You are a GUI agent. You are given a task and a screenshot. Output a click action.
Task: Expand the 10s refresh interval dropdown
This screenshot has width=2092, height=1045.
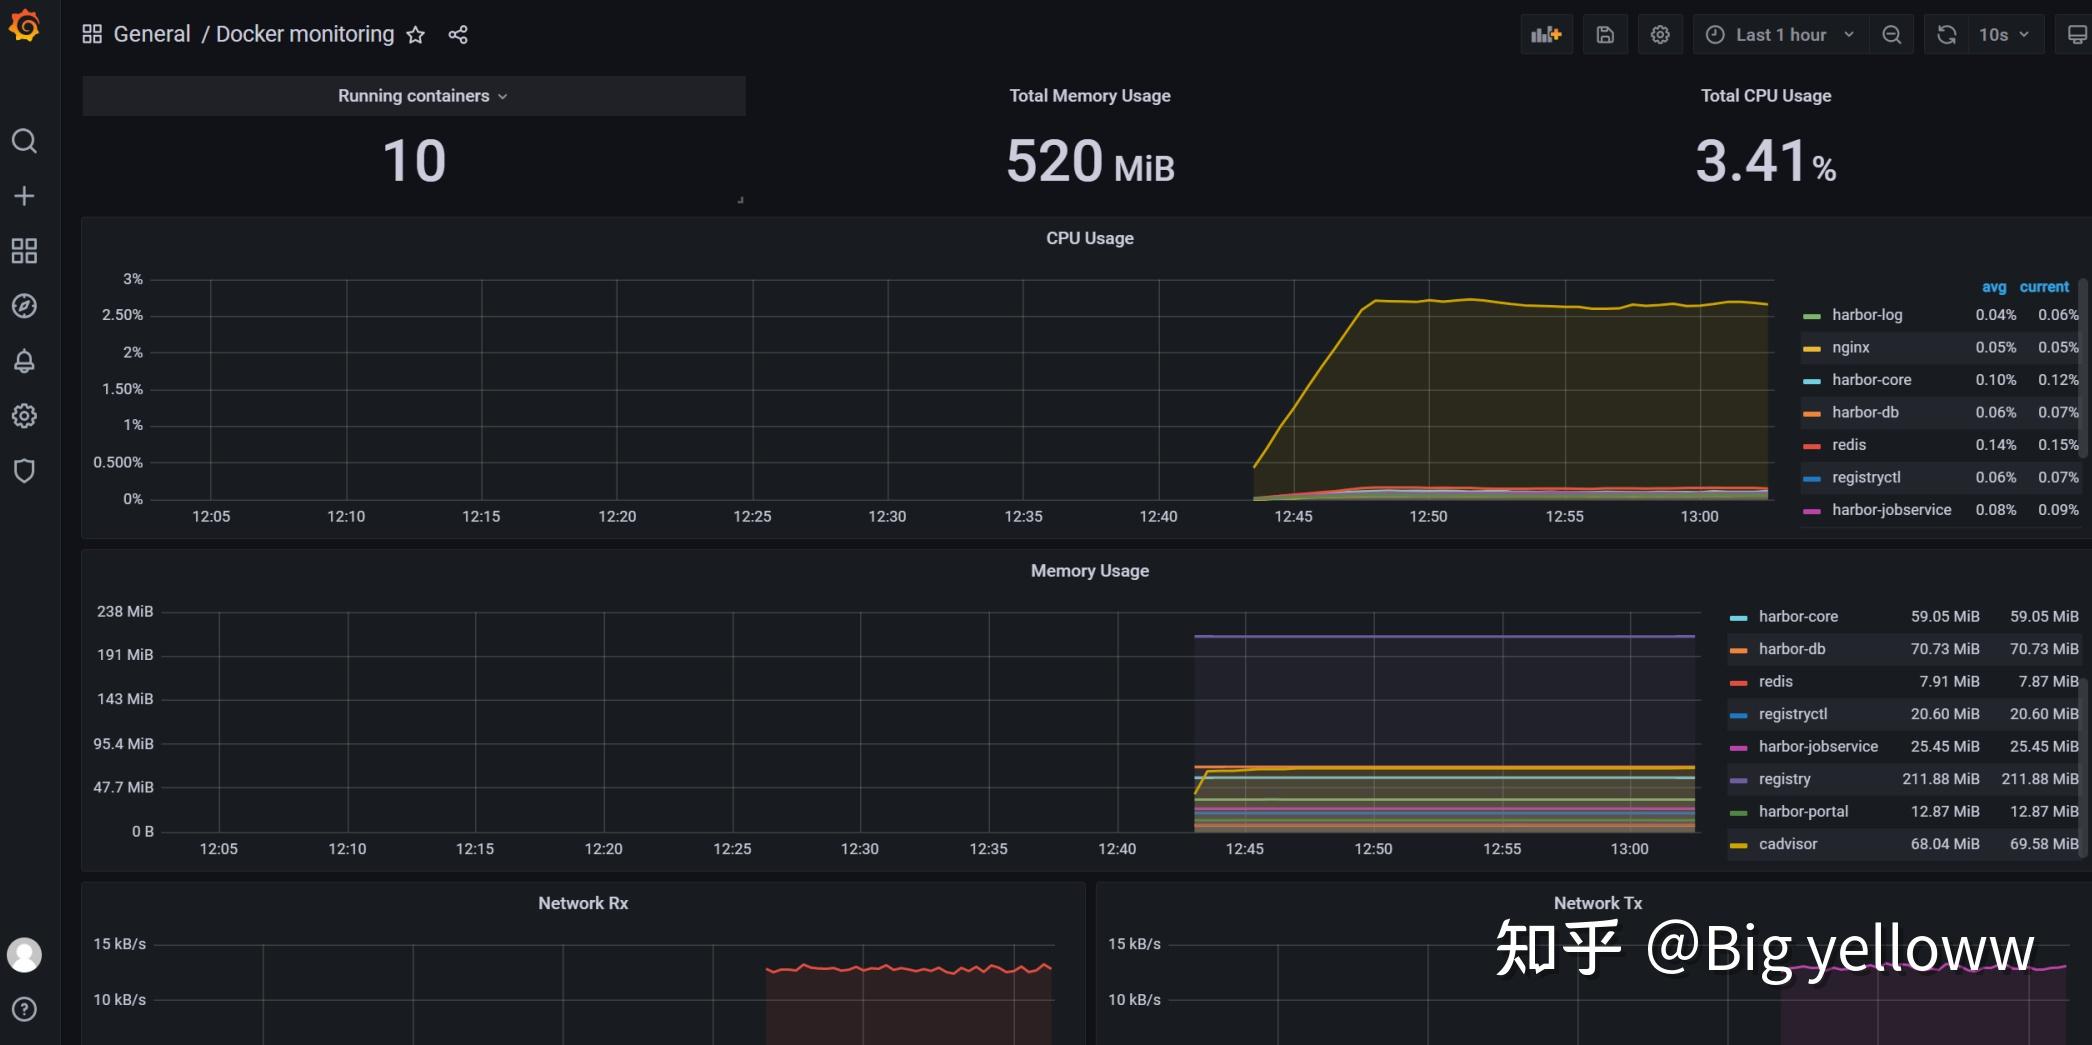click(x=2005, y=35)
